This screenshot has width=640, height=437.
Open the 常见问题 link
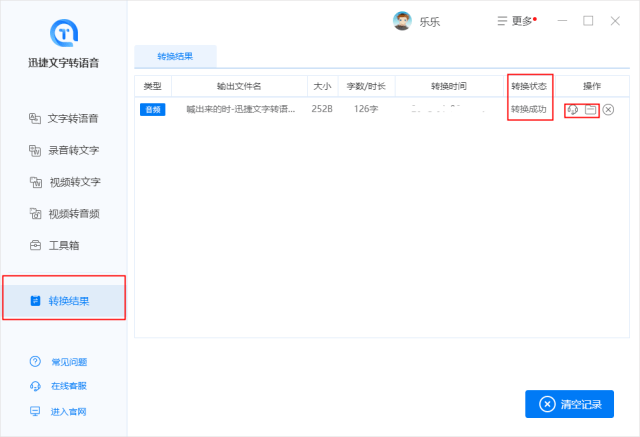pos(69,362)
